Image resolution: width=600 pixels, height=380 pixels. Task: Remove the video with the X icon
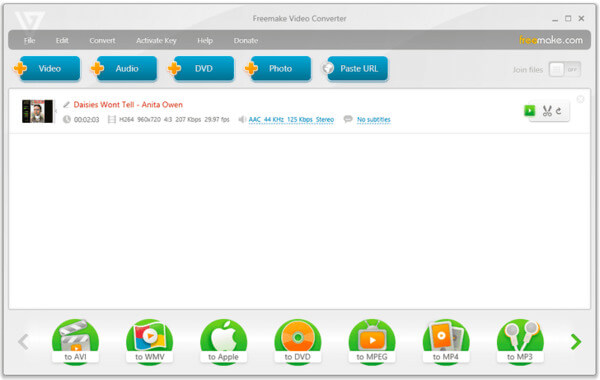580,99
